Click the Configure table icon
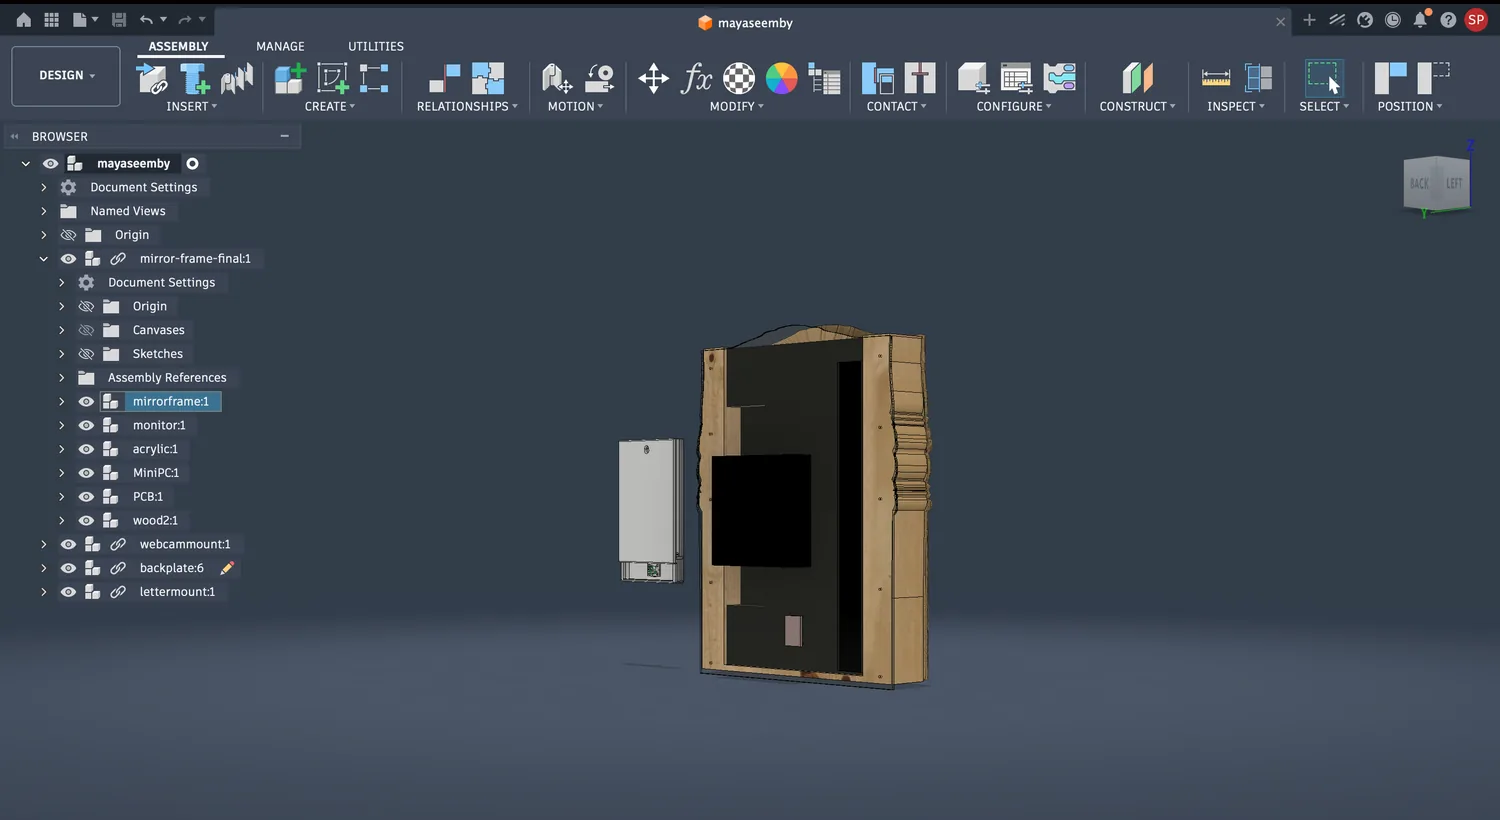1500x820 pixels. 1016,78
